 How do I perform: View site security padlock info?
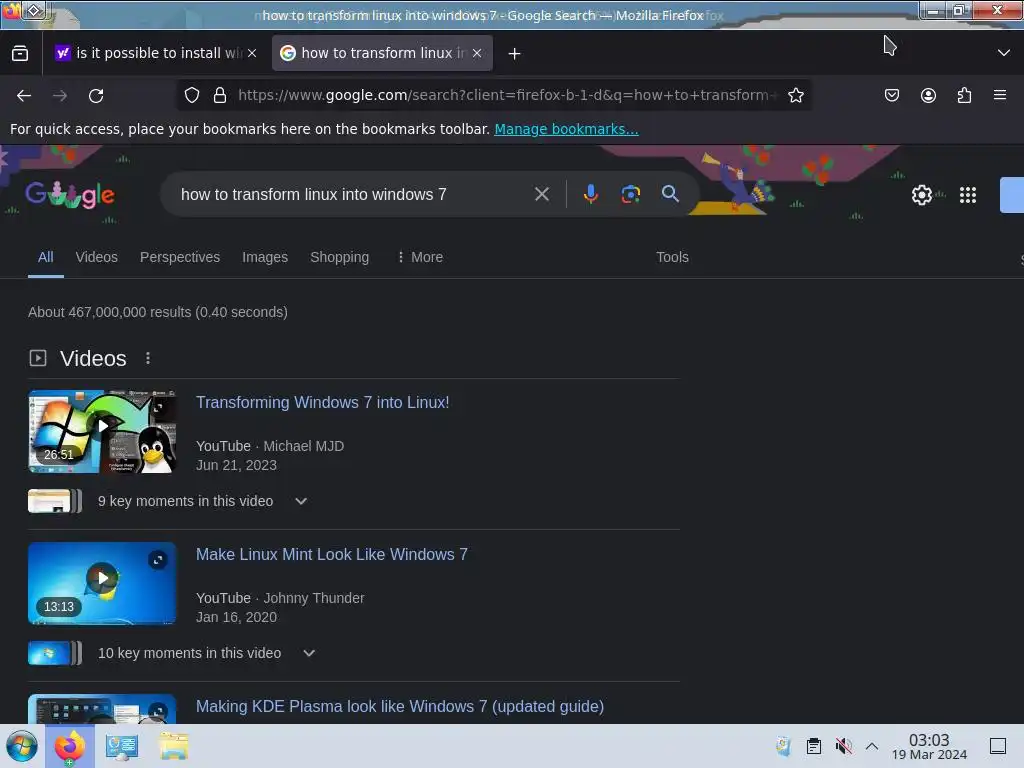pos(220,95)
